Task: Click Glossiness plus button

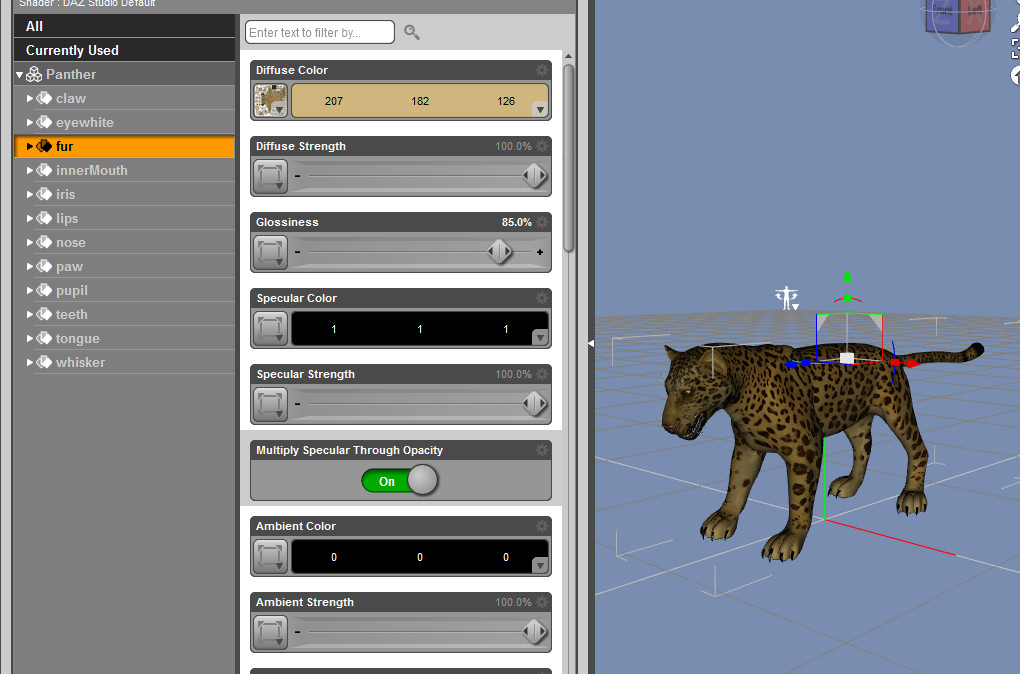Action: coord(540,252)
